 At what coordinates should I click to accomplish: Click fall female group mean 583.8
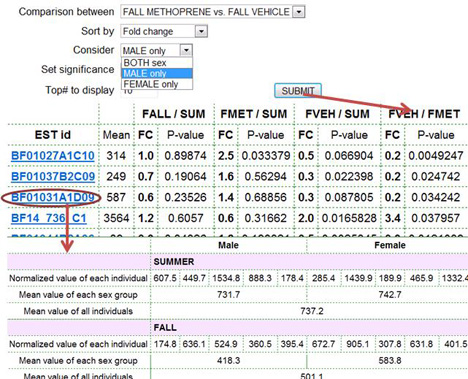point(390,361)
